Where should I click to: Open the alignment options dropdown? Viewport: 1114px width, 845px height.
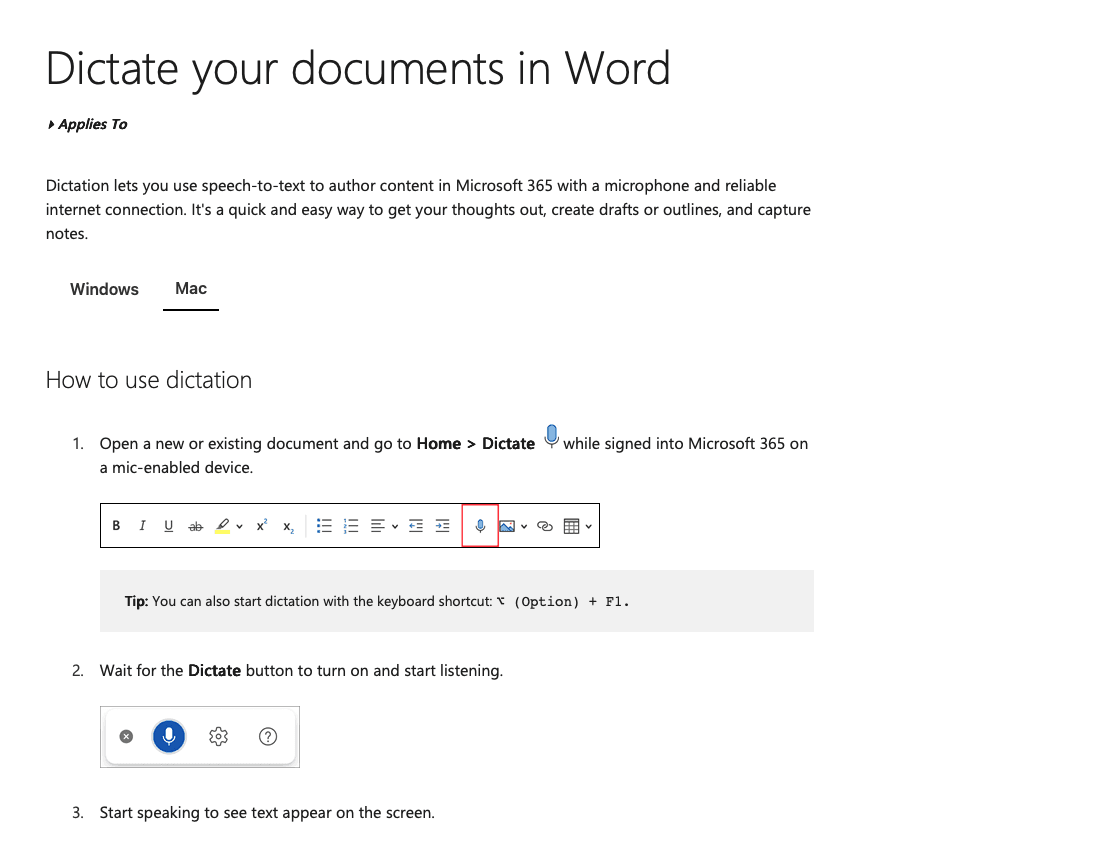394,525
